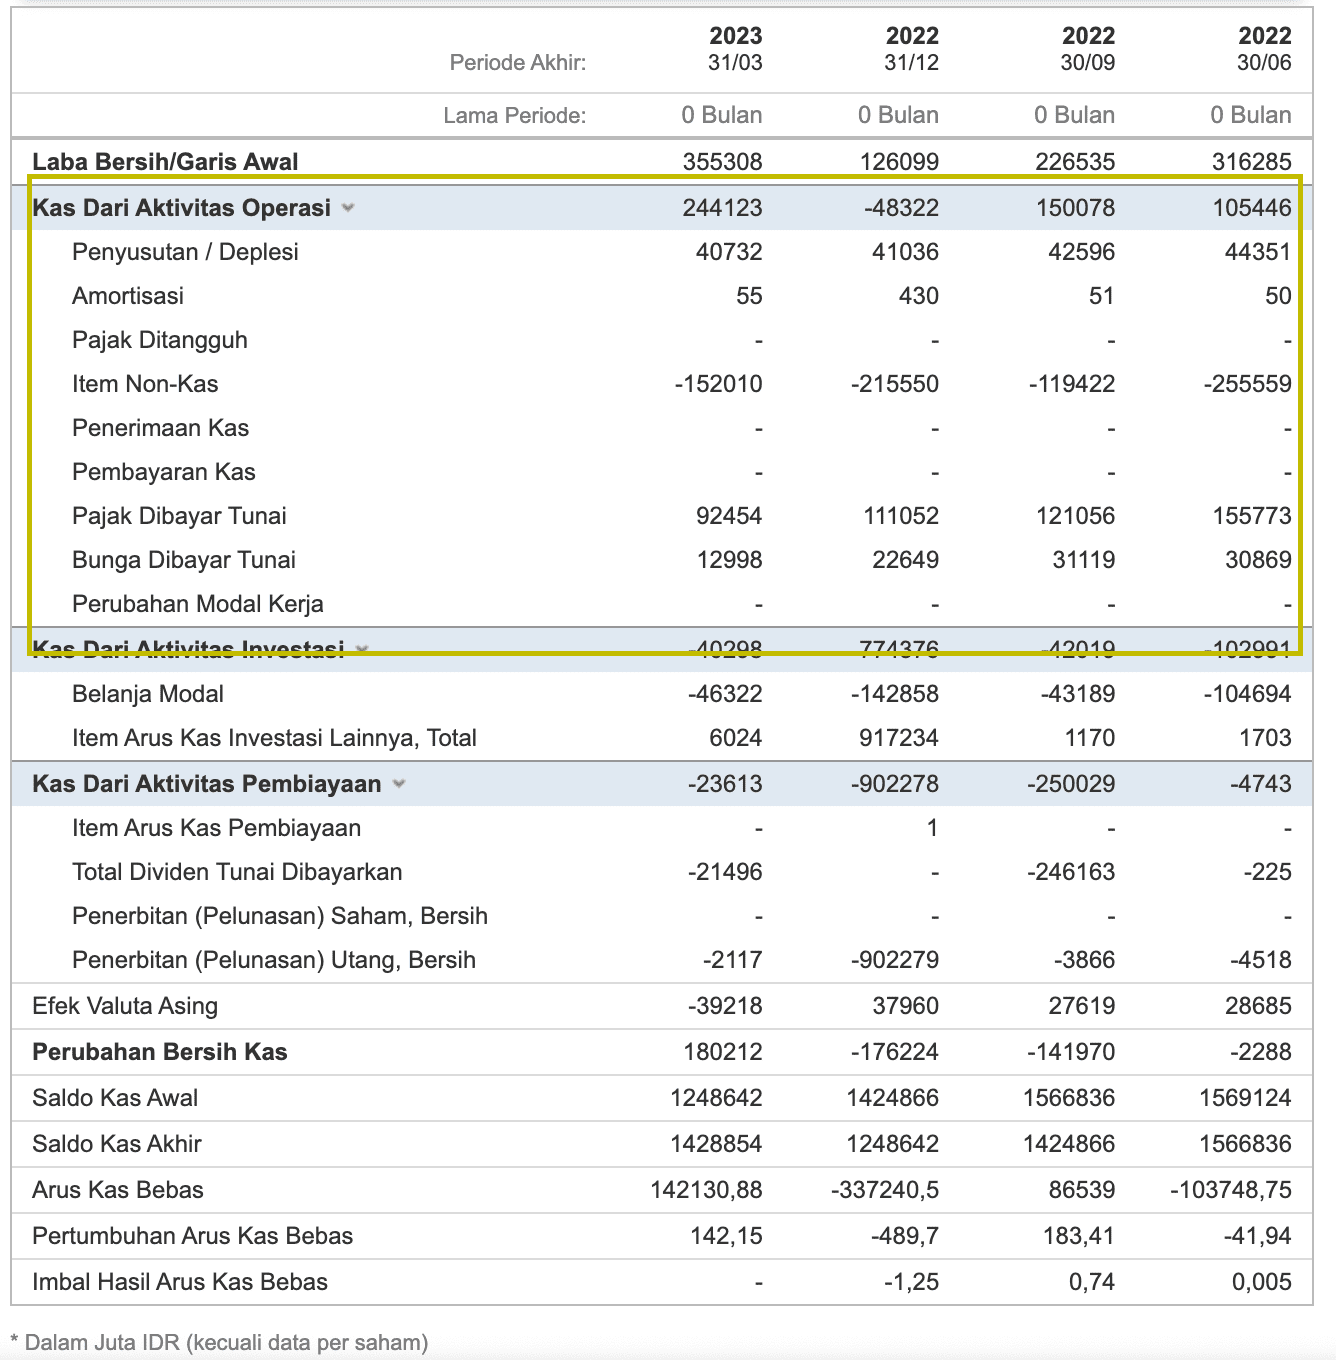Click the Perubahan Bersih Kas row label

160,1052
